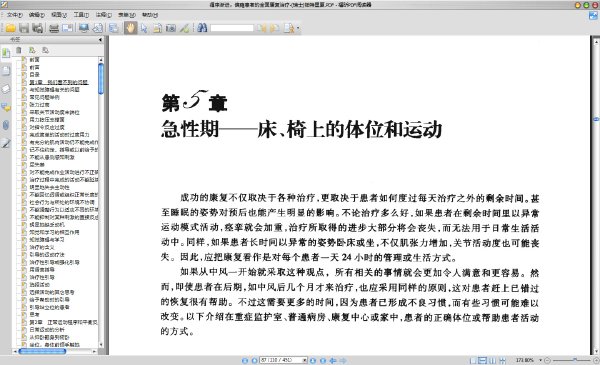Screen dimensions: 600x365
Task: Click the find previous icon beside search box
Action: pos(261,28)
